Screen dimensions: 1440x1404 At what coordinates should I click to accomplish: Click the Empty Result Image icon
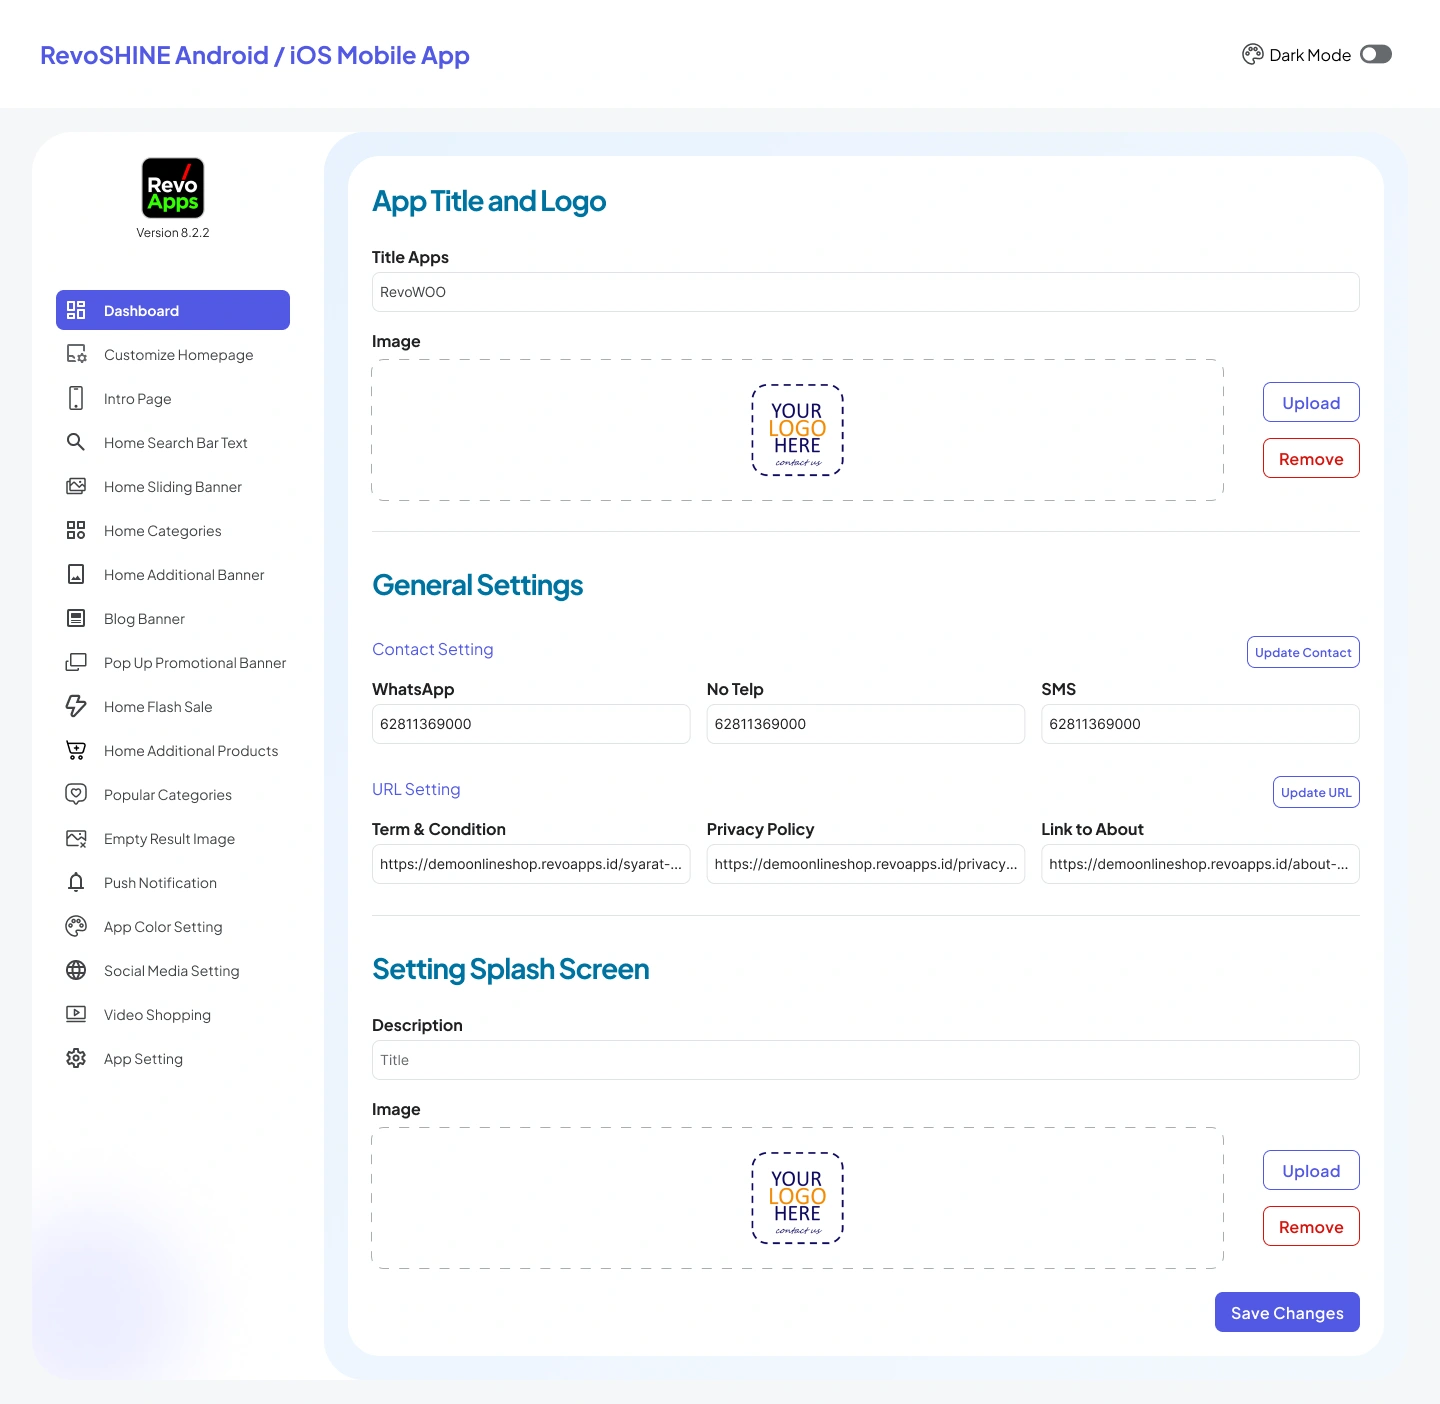[x=76, y=838]
